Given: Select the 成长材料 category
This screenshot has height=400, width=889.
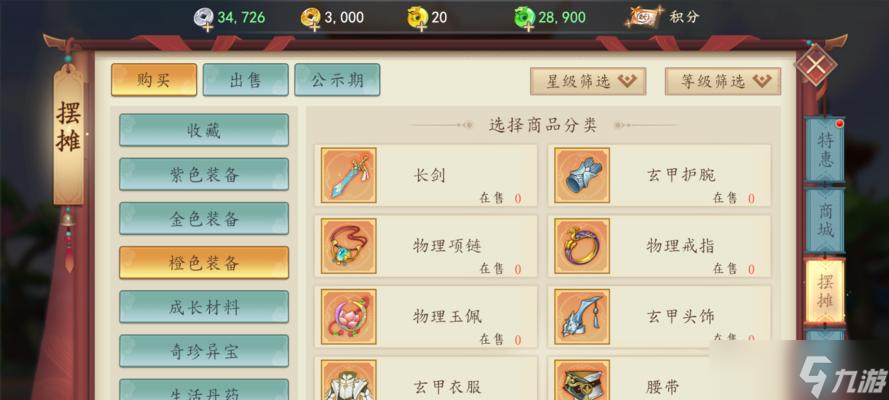Looking at the screenshot, I should 204,307.
